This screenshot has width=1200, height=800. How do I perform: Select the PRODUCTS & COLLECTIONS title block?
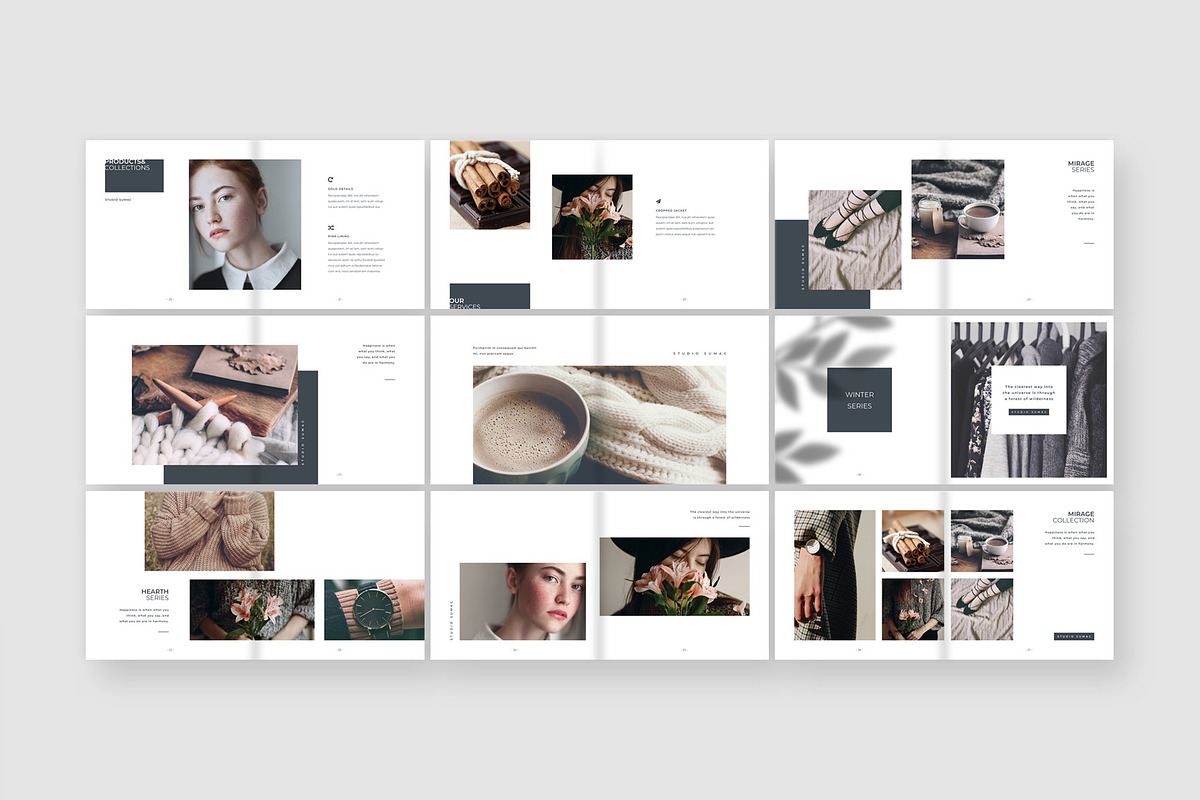[134, 175]
